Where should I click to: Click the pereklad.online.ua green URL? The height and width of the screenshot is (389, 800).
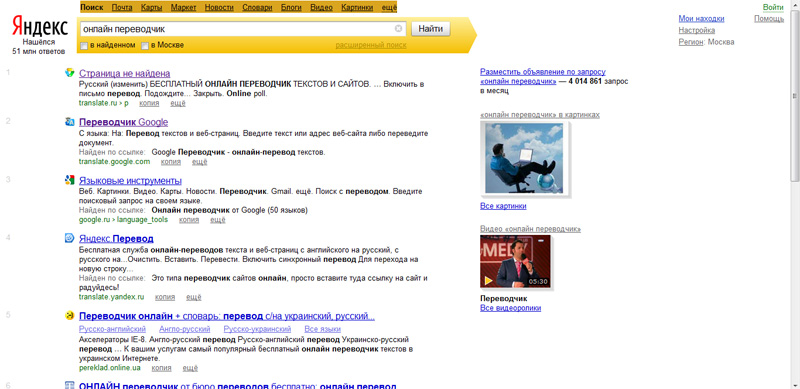click(110, 368)
